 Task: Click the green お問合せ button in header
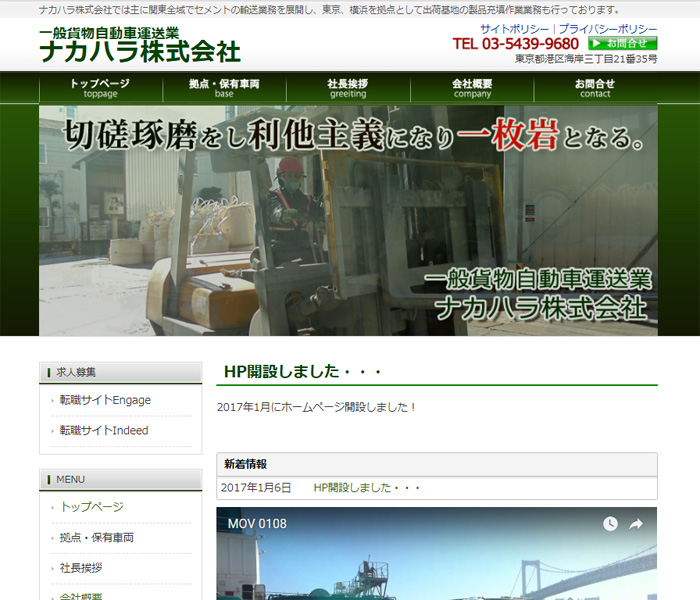pyautogui.click(x=622, y=43)
